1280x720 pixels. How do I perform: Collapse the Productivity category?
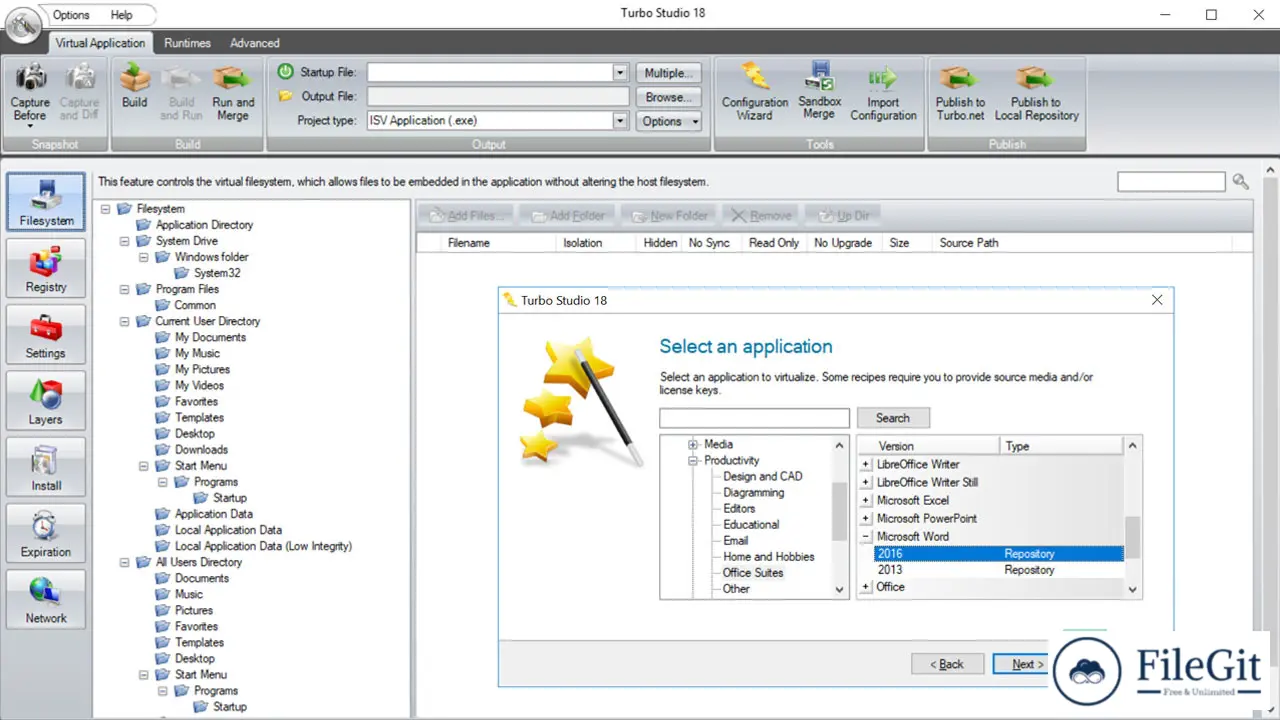pyautogui.click(x=692, y=461)
